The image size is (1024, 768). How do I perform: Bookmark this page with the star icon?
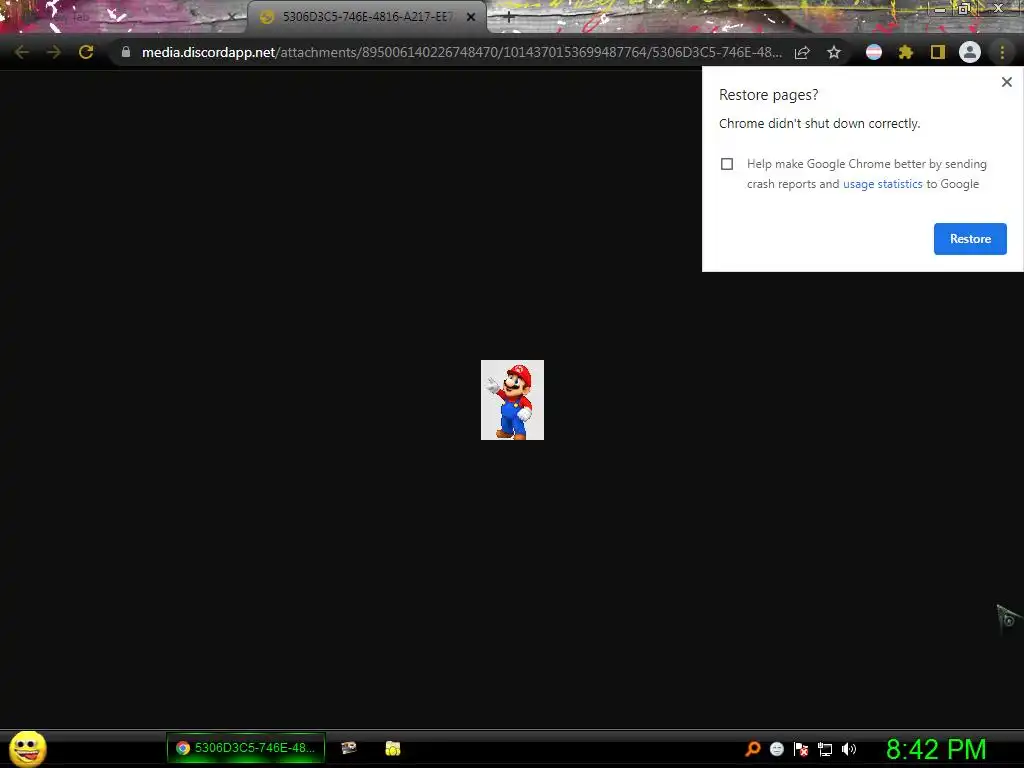coord(834,52)
